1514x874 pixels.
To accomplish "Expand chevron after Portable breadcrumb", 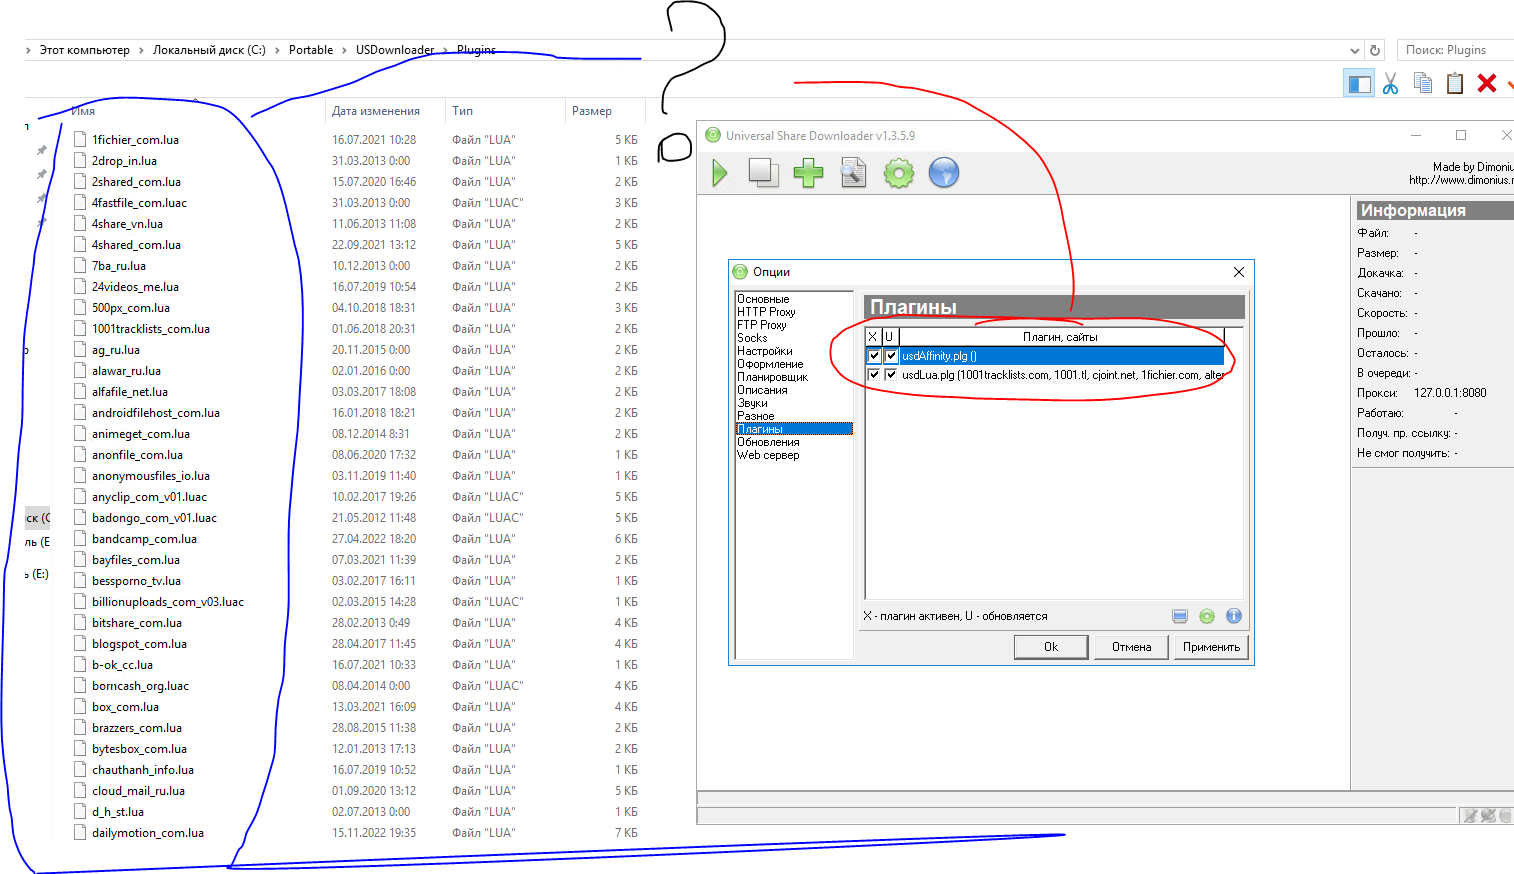I will click(x=344, y=50).
